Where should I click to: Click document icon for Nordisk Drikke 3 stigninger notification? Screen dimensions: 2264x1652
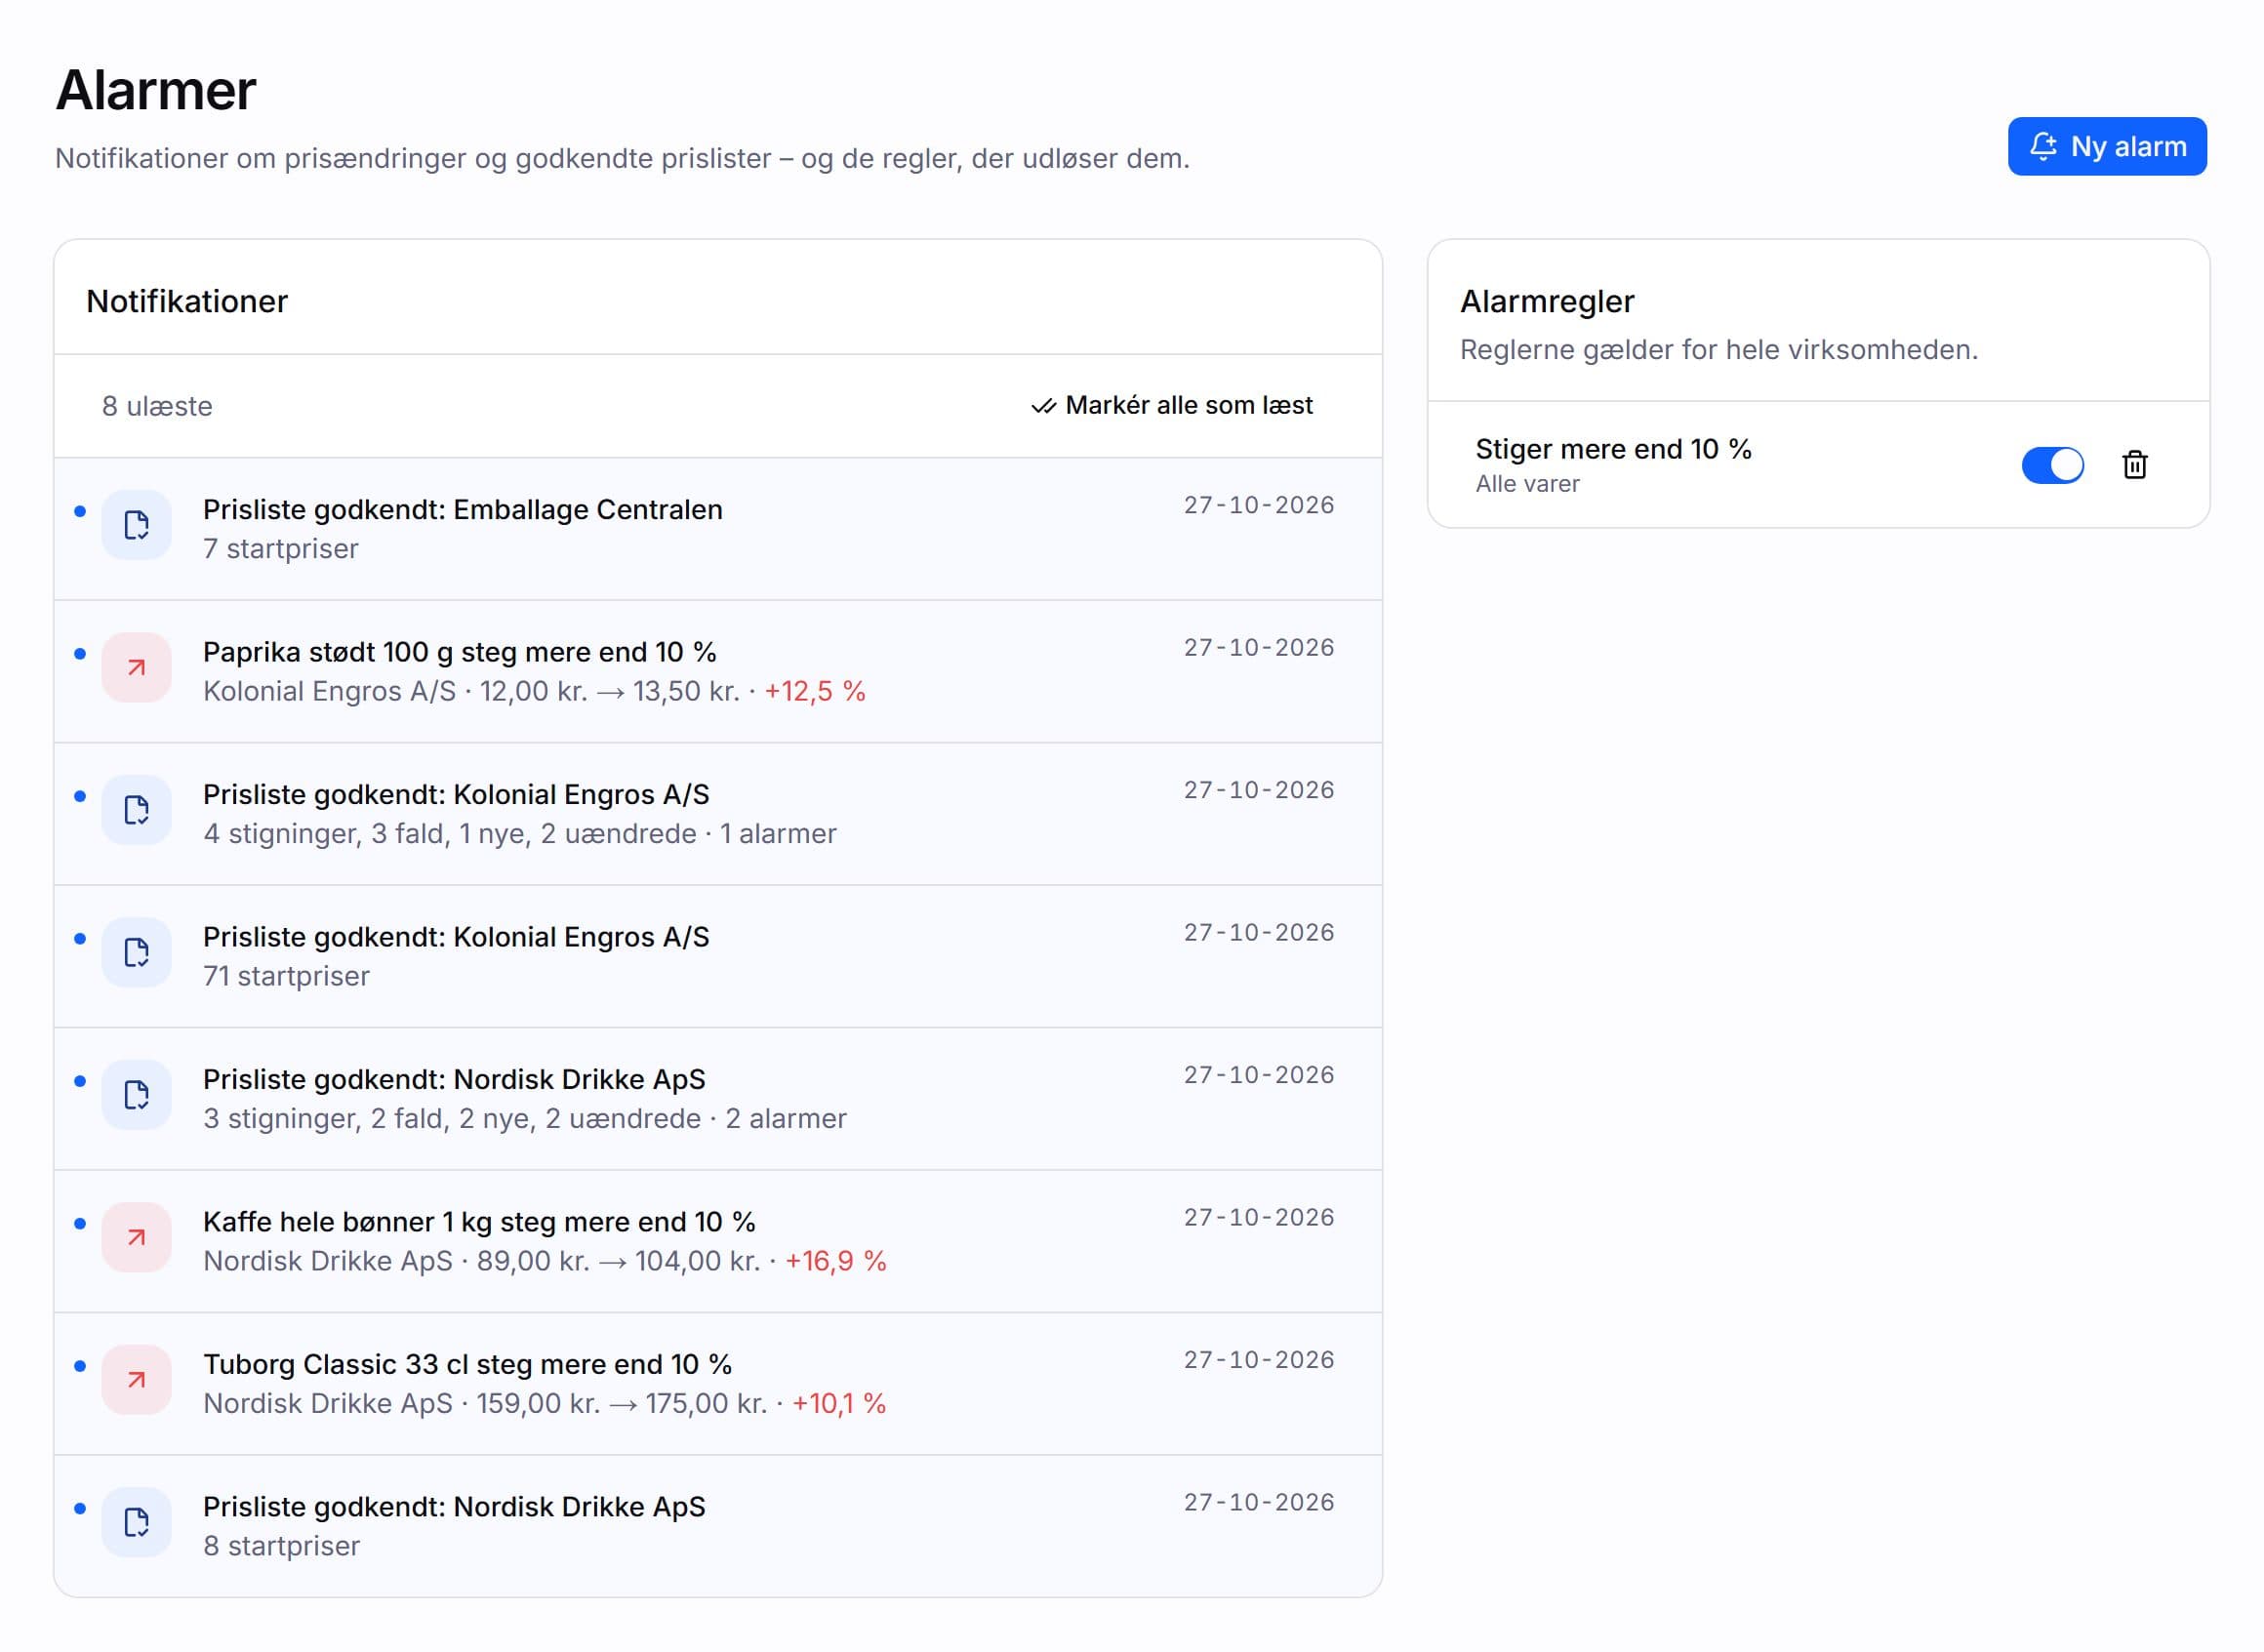click(137, 1095)
